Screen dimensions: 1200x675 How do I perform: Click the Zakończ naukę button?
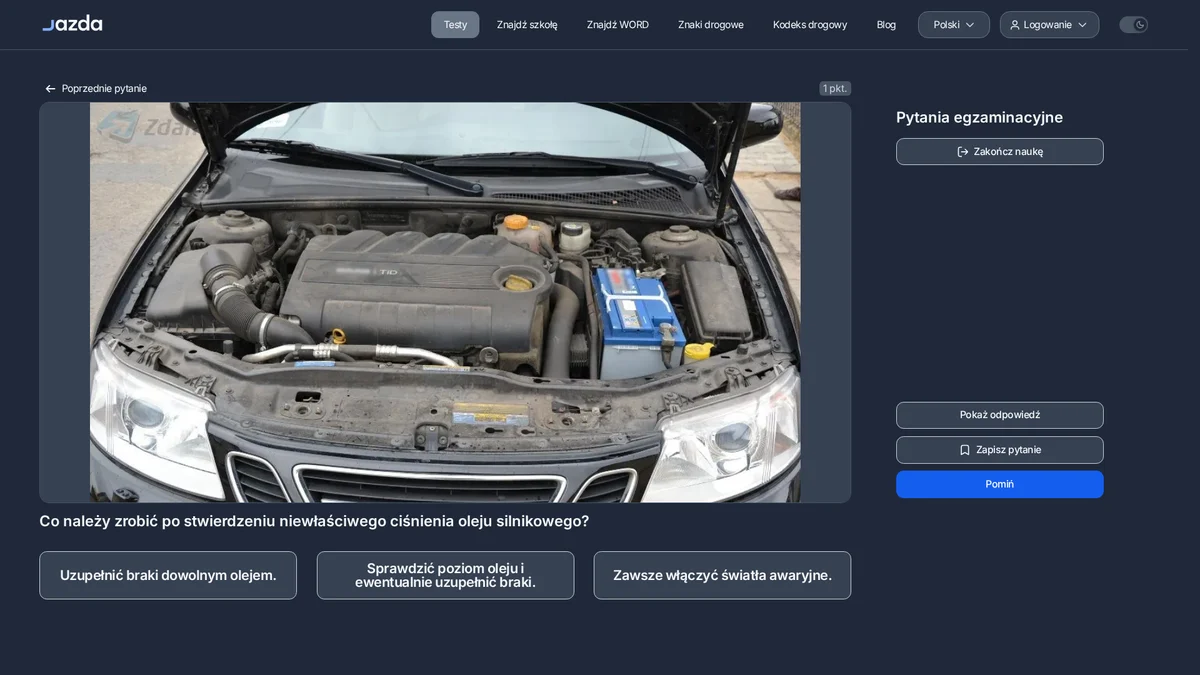click(1000, 152)
